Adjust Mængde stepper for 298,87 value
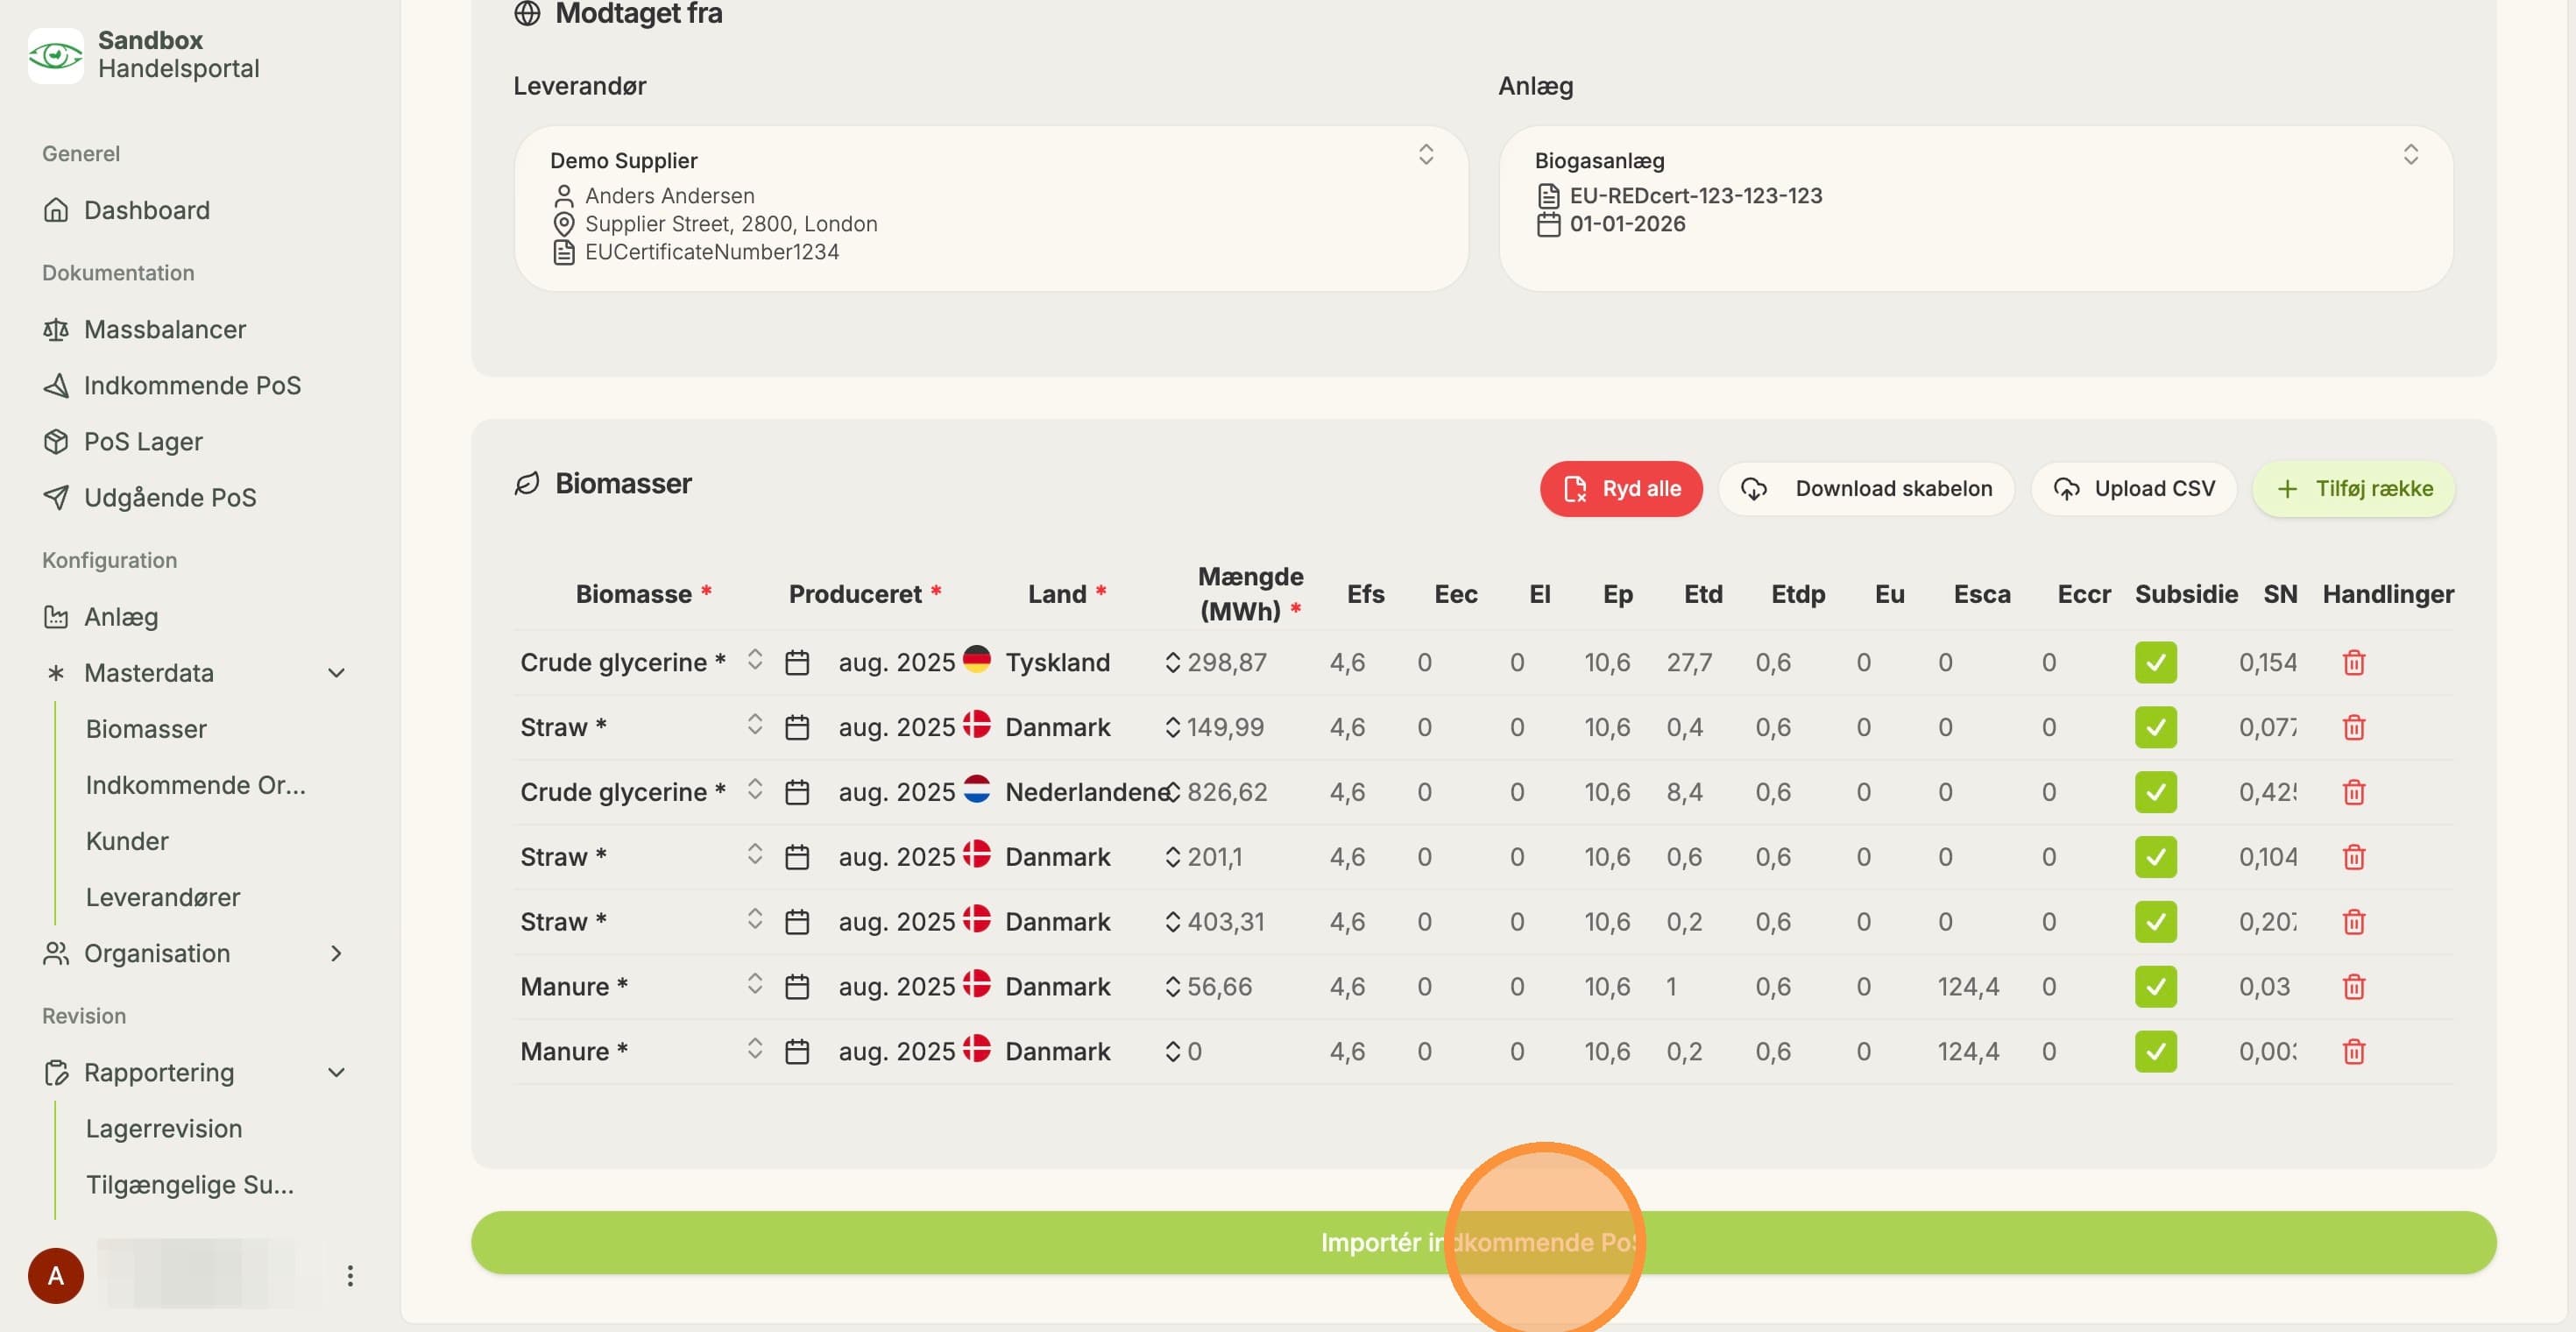Viewport: 2576px width, 1332px height. tap(1173, 662)
